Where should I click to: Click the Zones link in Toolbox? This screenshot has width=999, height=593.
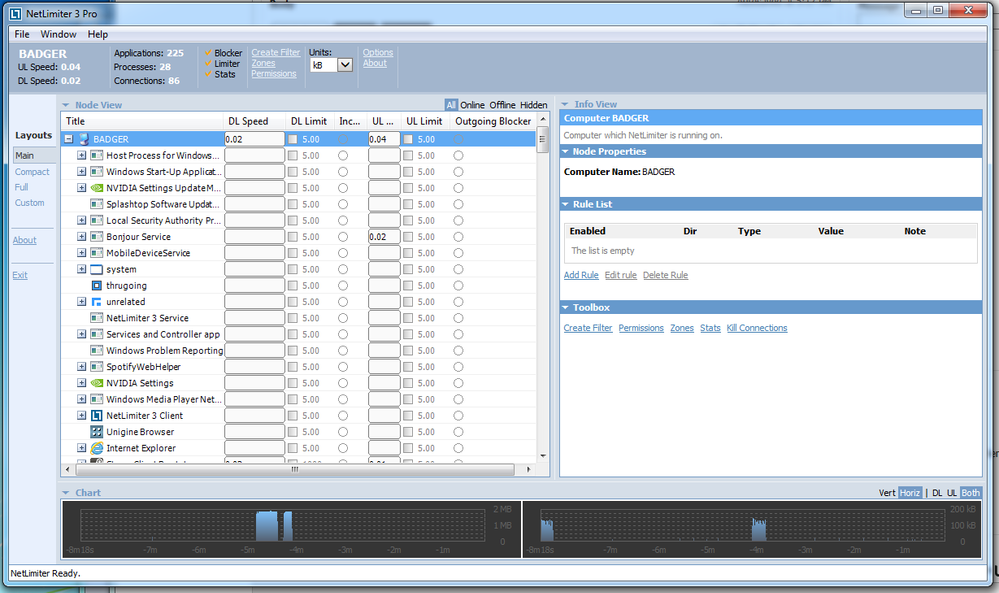pos(682,328)
